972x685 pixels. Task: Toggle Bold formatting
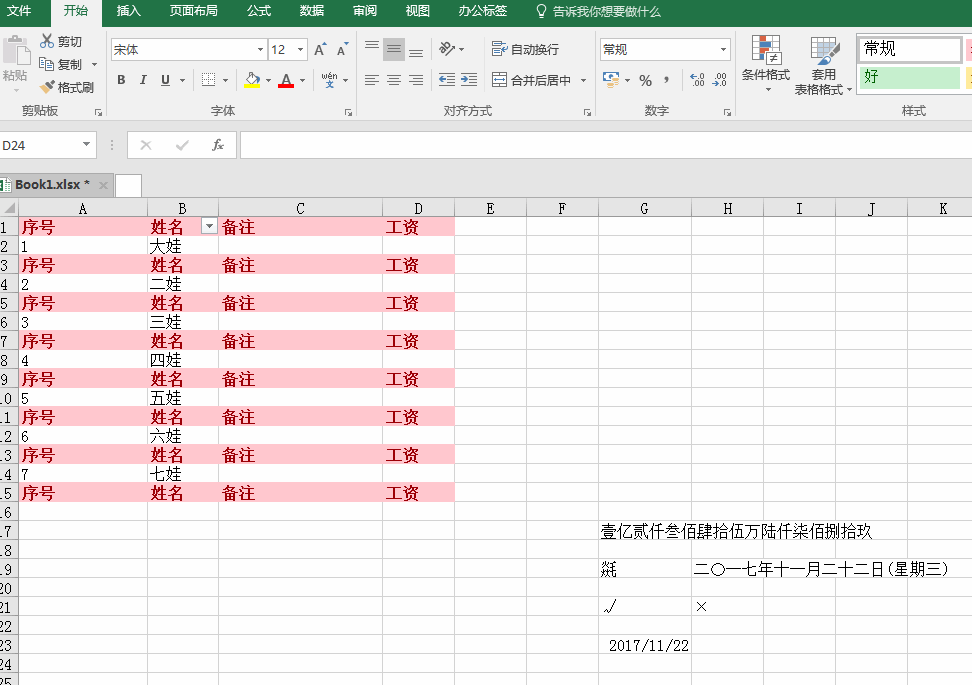click(x=120, y=79)
